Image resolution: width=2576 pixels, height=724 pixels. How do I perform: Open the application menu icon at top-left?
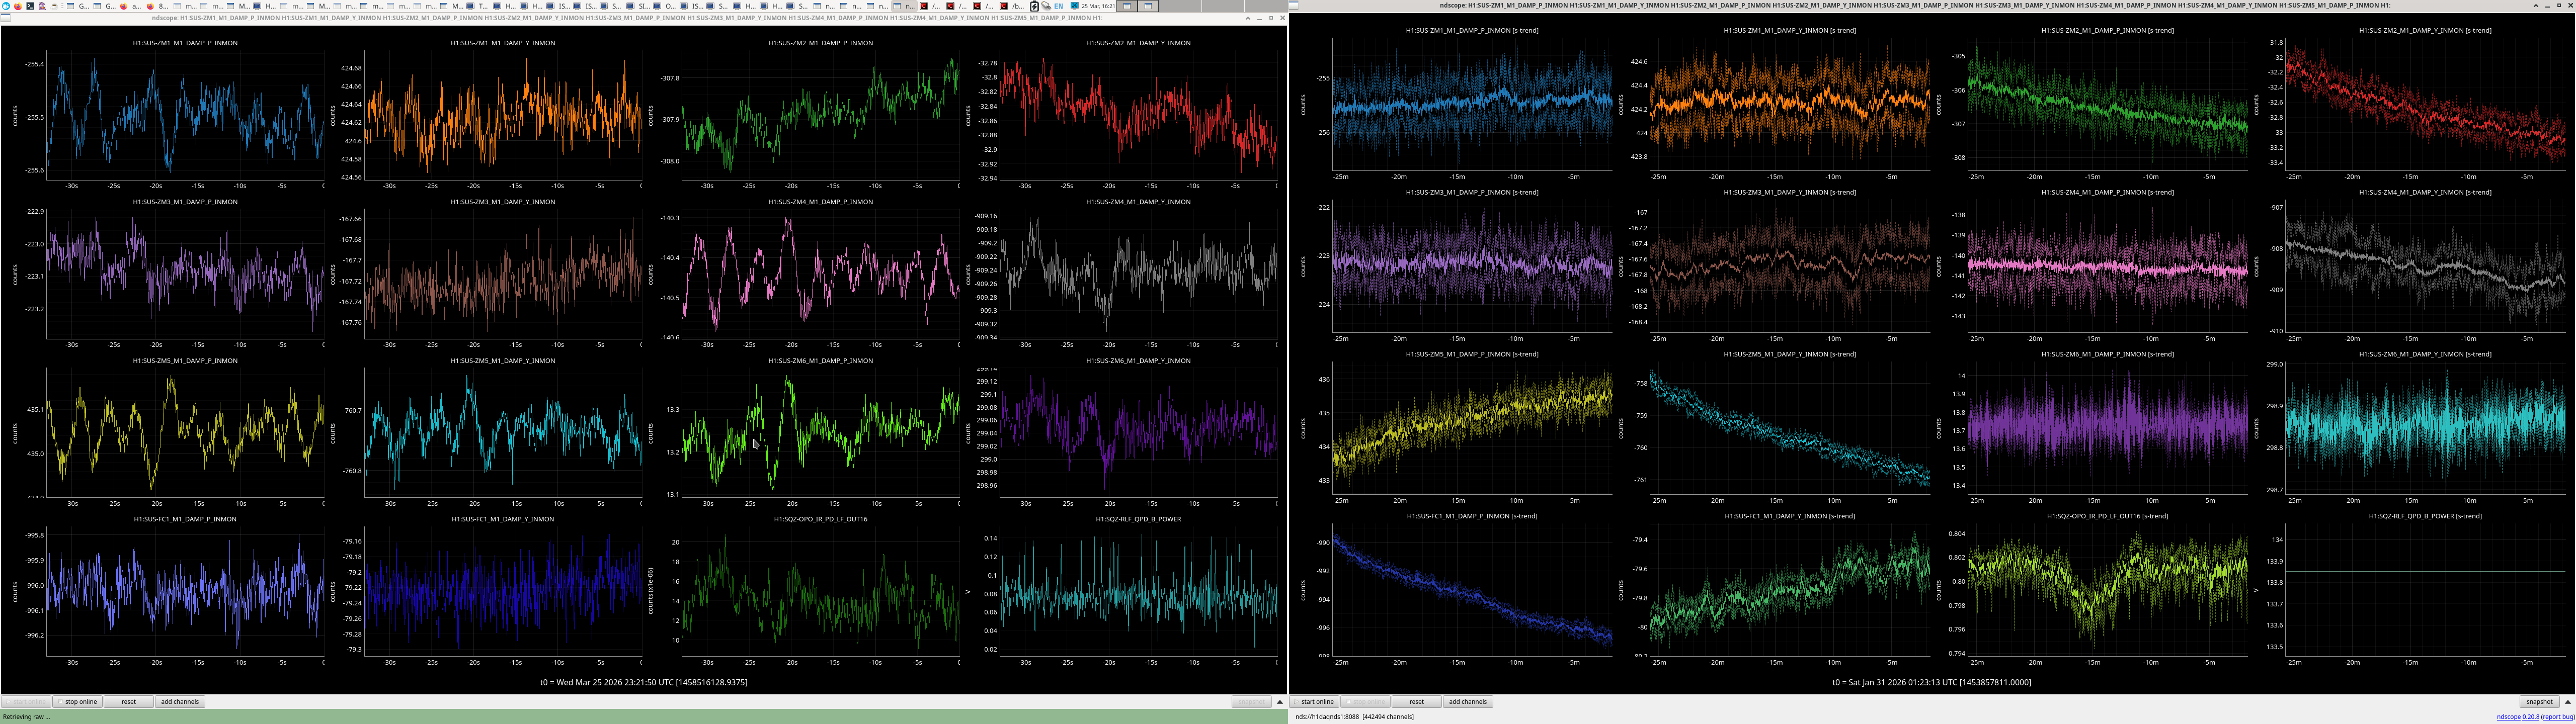point(6,6)
